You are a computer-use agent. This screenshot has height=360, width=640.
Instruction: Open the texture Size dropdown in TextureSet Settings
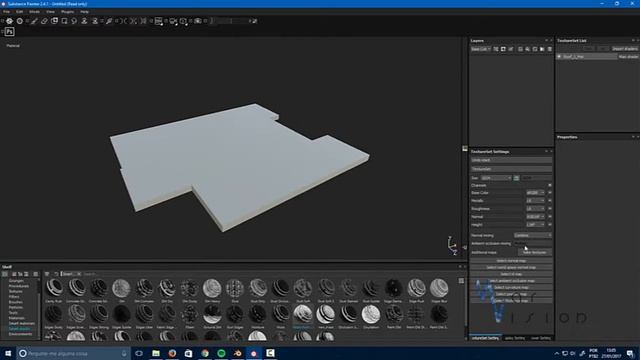coord(496,178)
